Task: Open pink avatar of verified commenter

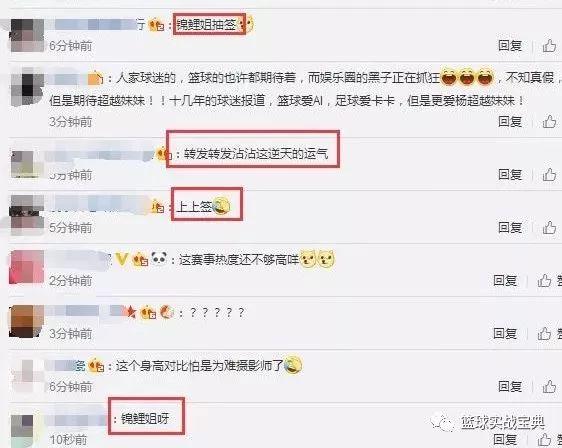Action: [27, 267]
